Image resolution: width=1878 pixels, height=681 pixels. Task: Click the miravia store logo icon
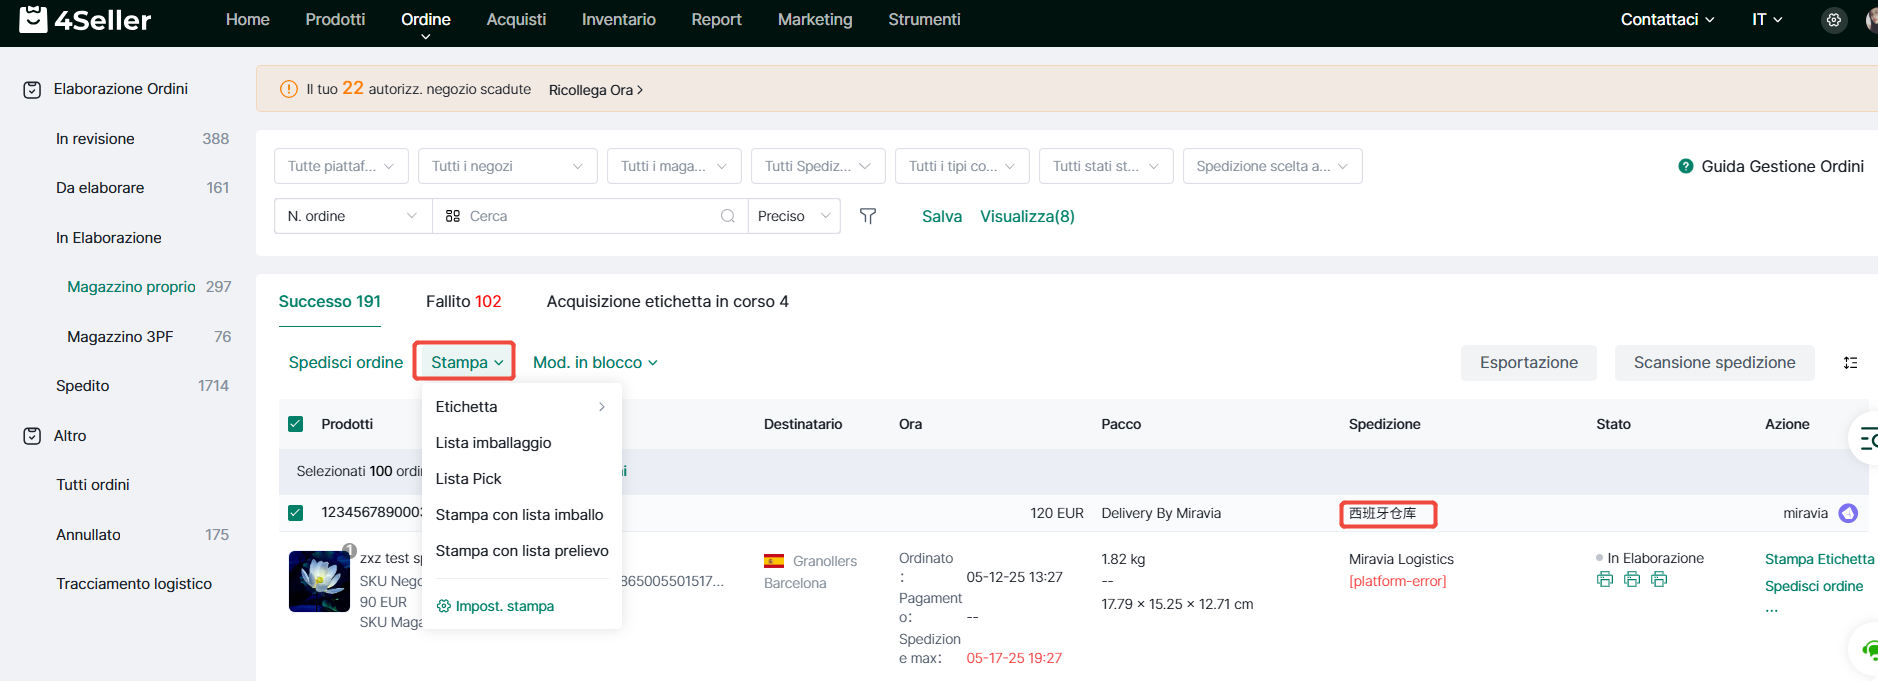[1848, 513]
